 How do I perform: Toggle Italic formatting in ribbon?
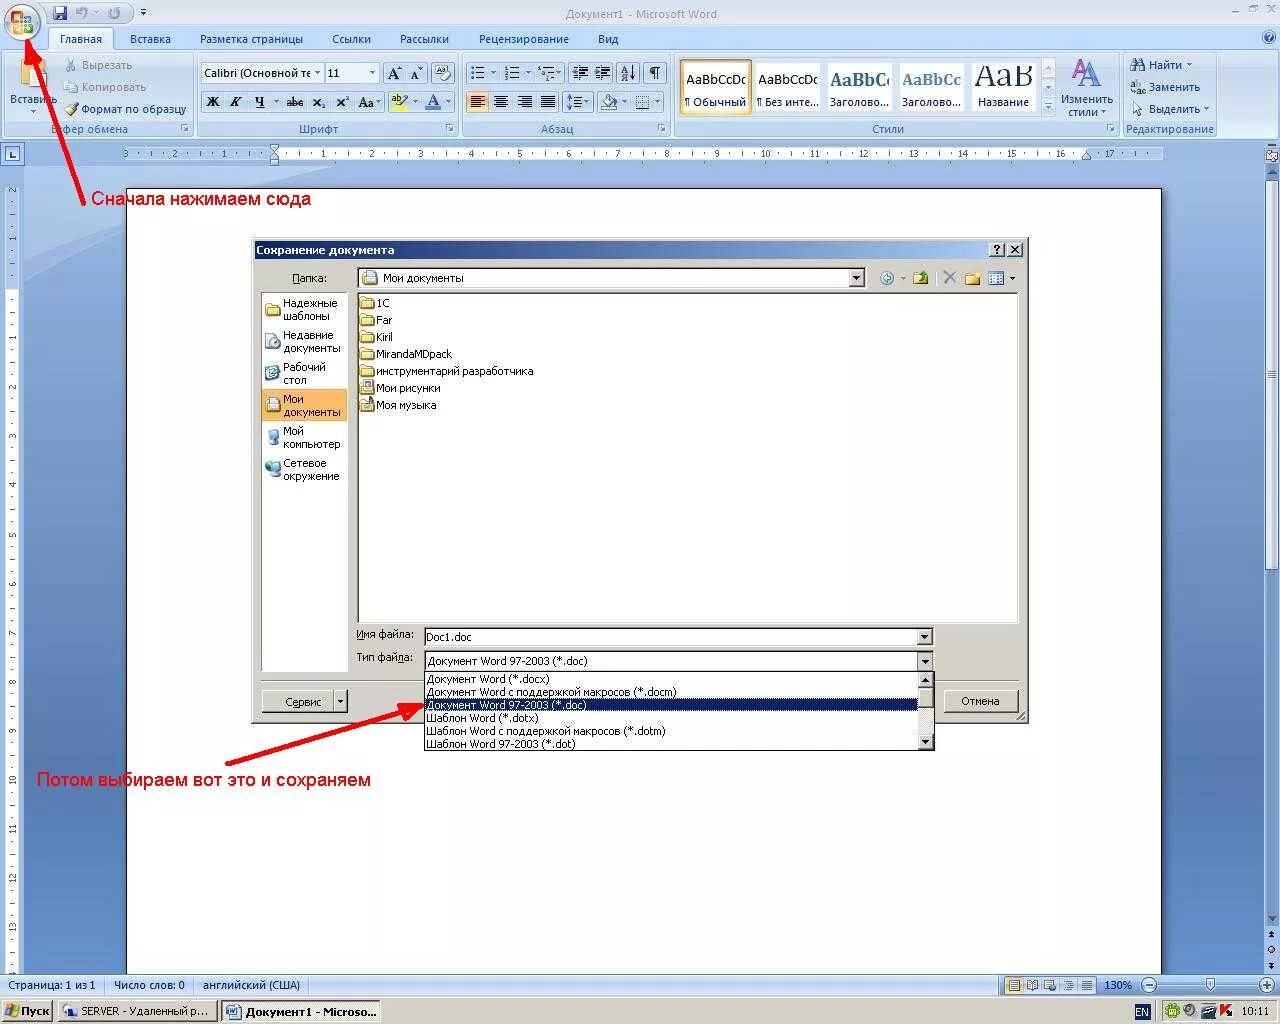pos(236,102)
